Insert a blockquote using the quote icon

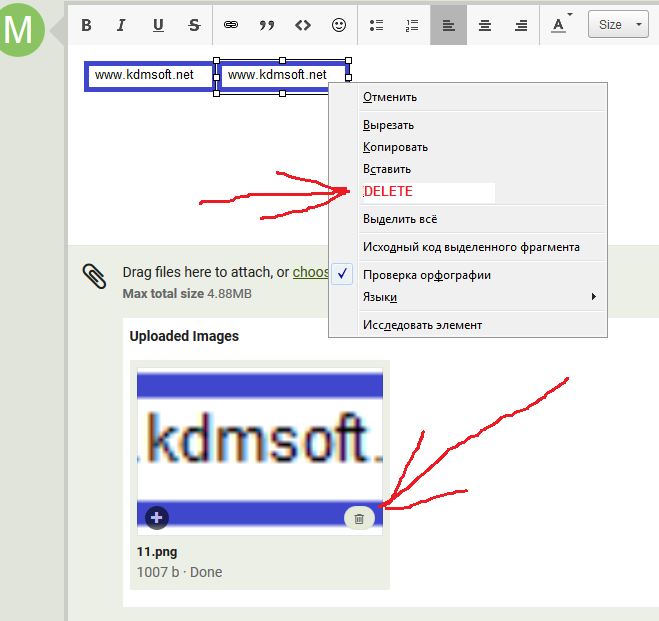pyautogui.click(x=266, y=25)
